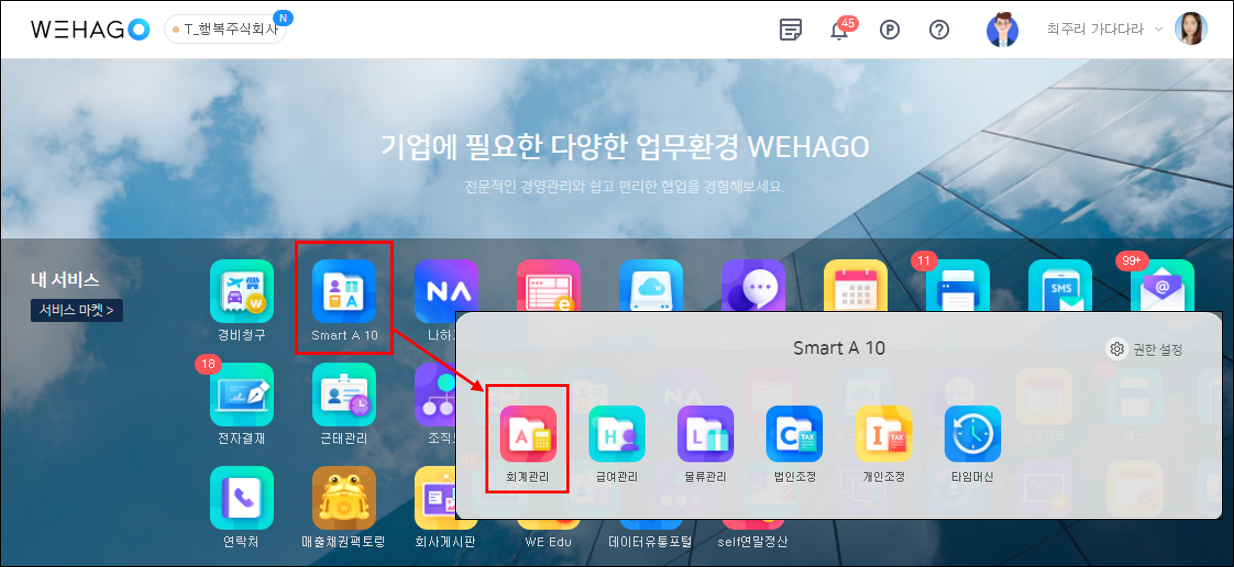1234x567 pixels.
Task: Open the 회계관리 accounting app icon
Action: 528,433
